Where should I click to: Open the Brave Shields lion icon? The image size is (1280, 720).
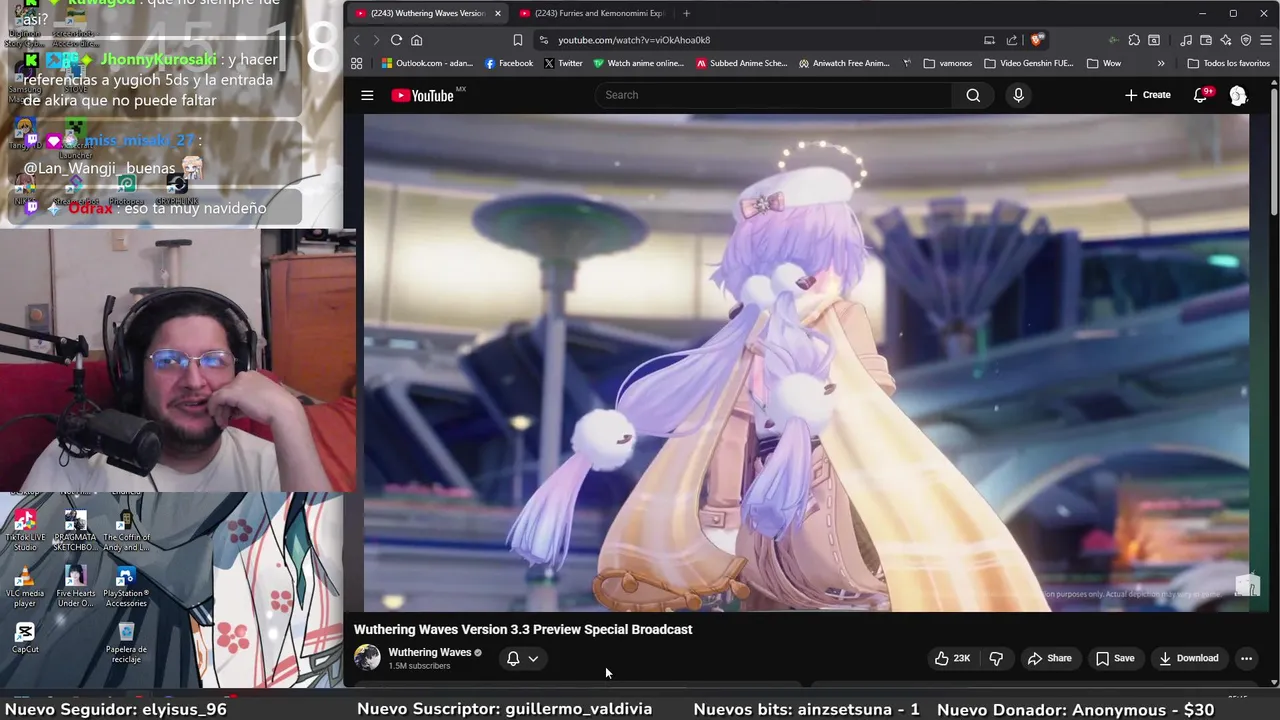1037,40
